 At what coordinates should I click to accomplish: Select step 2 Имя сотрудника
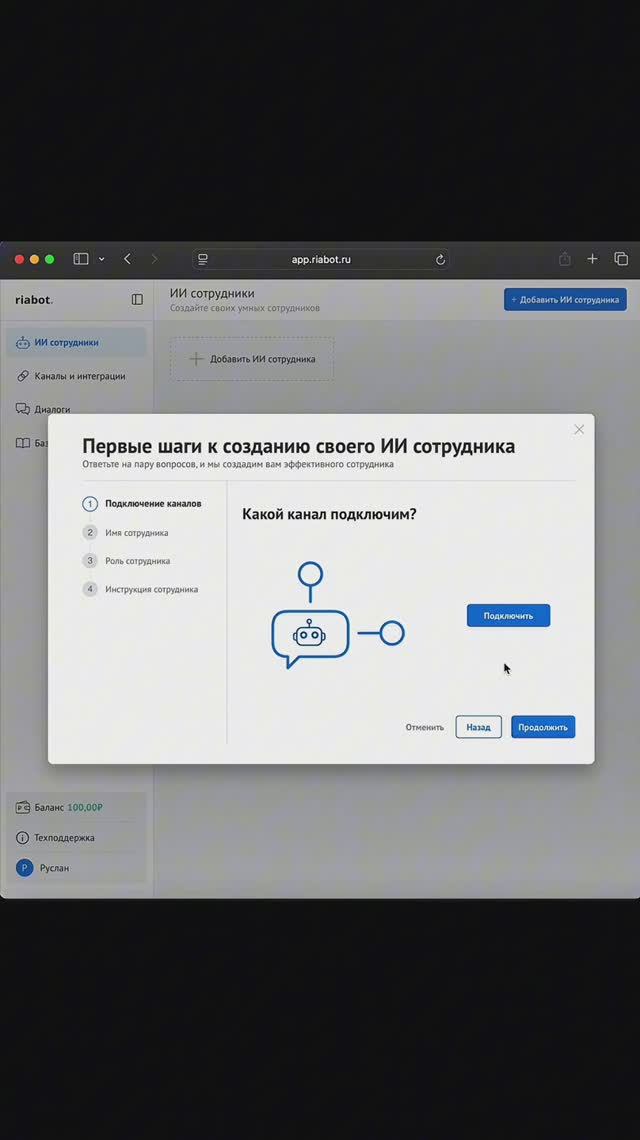tap(125, 533)
